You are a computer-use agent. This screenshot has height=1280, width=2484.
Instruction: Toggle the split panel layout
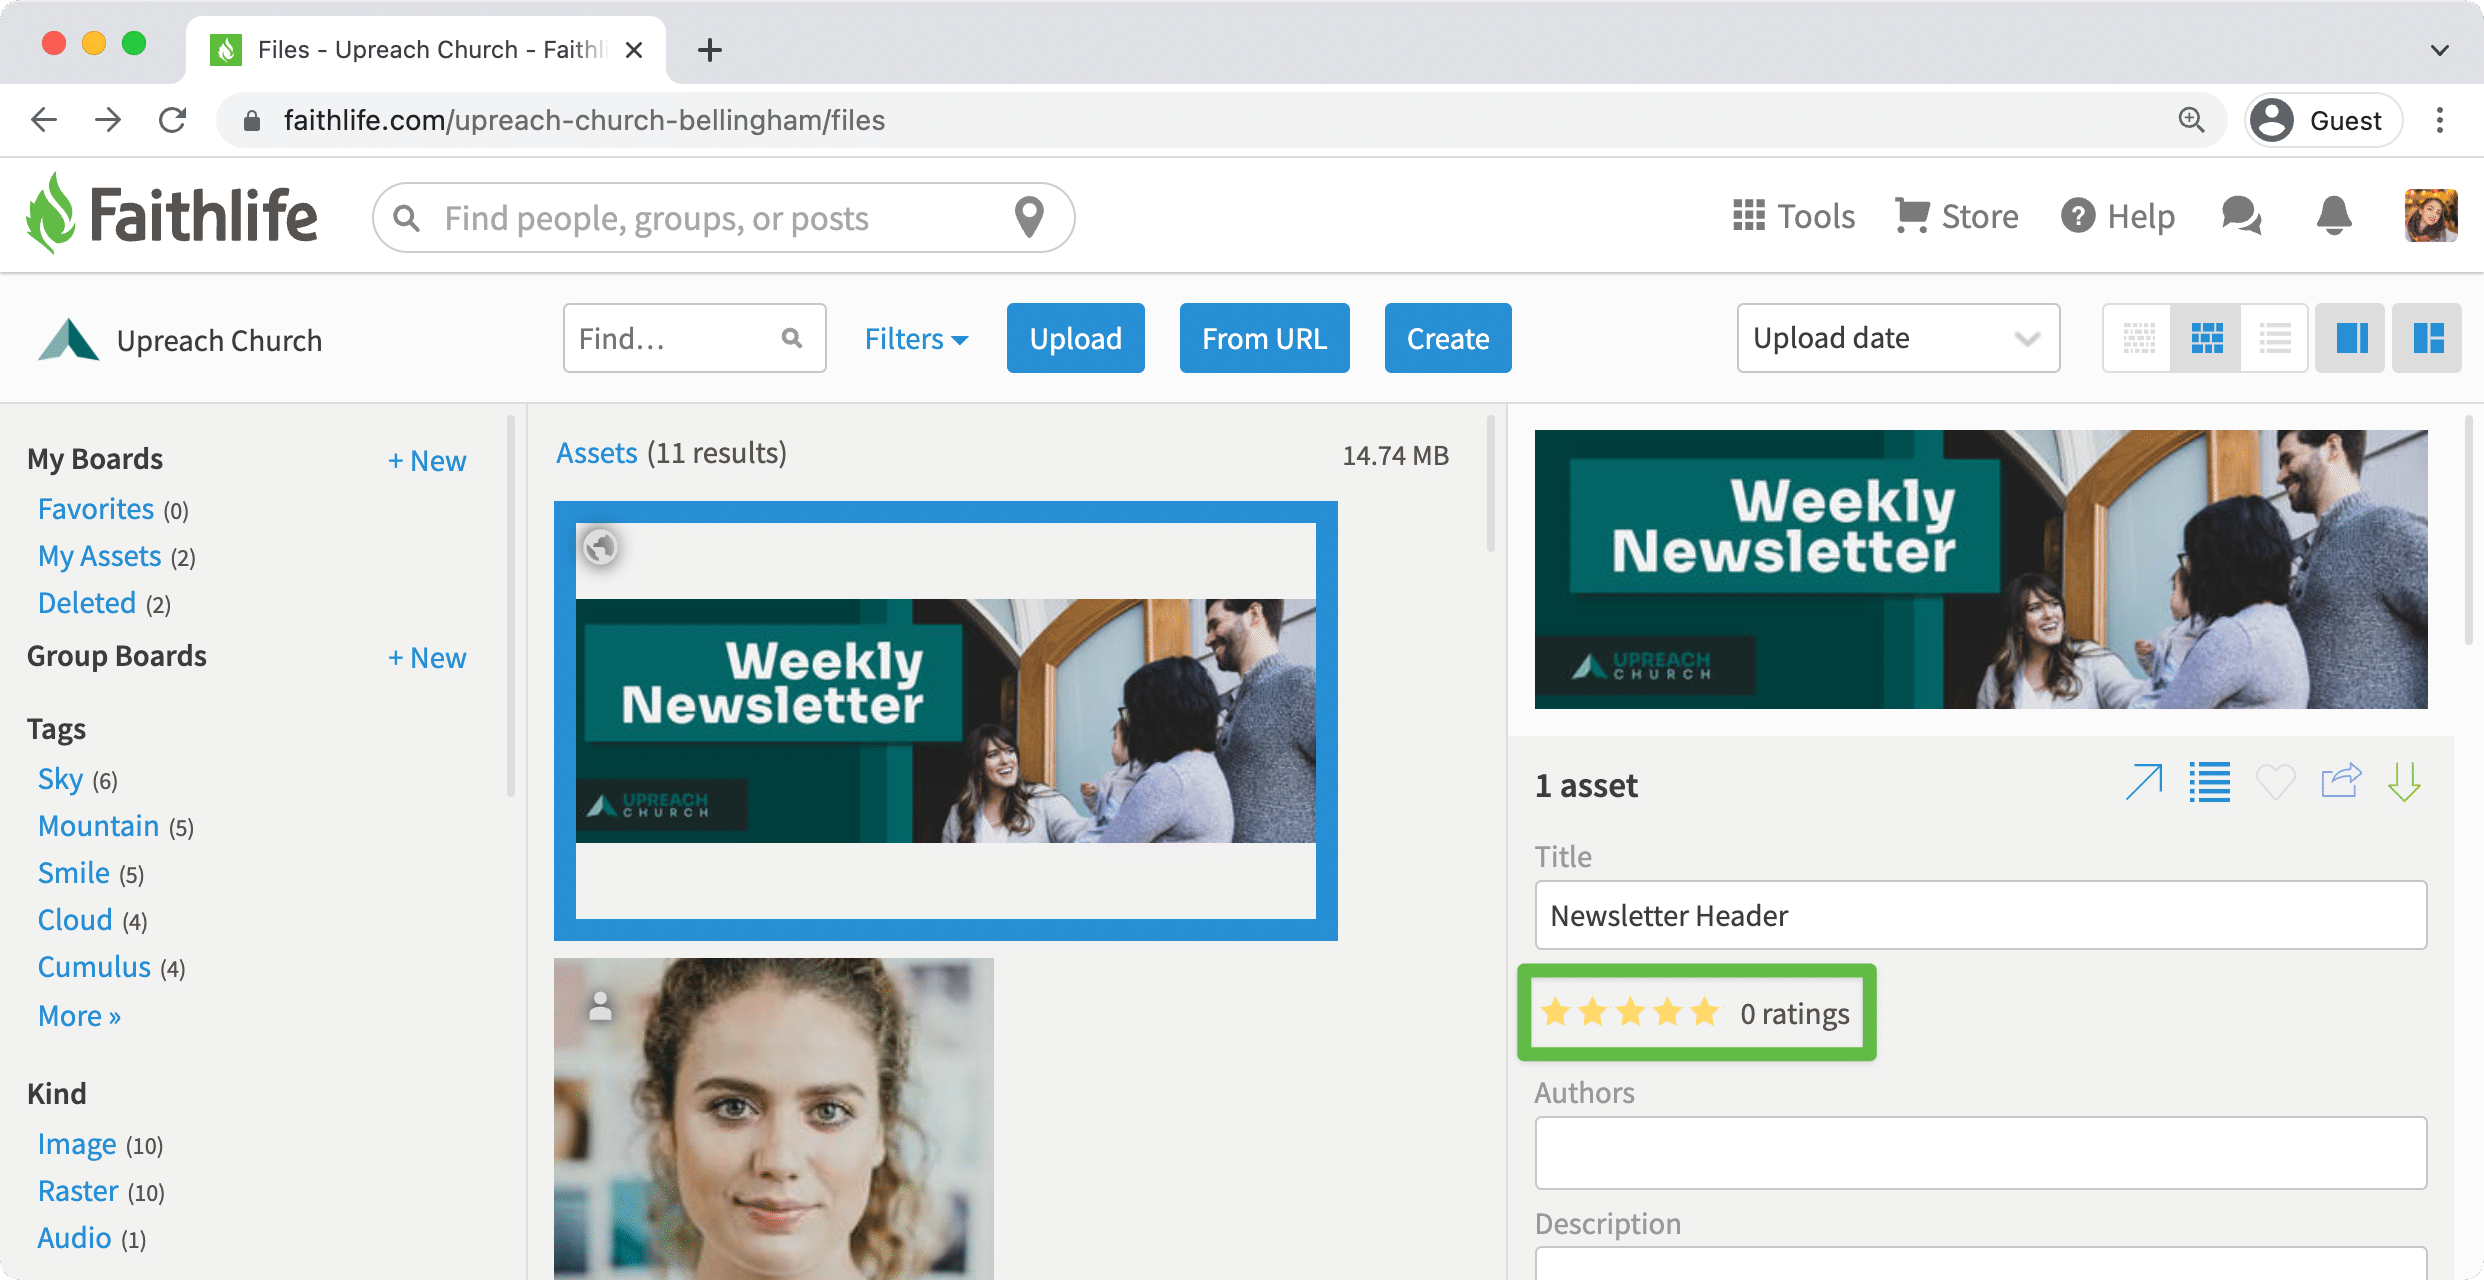pos(2428,338)
